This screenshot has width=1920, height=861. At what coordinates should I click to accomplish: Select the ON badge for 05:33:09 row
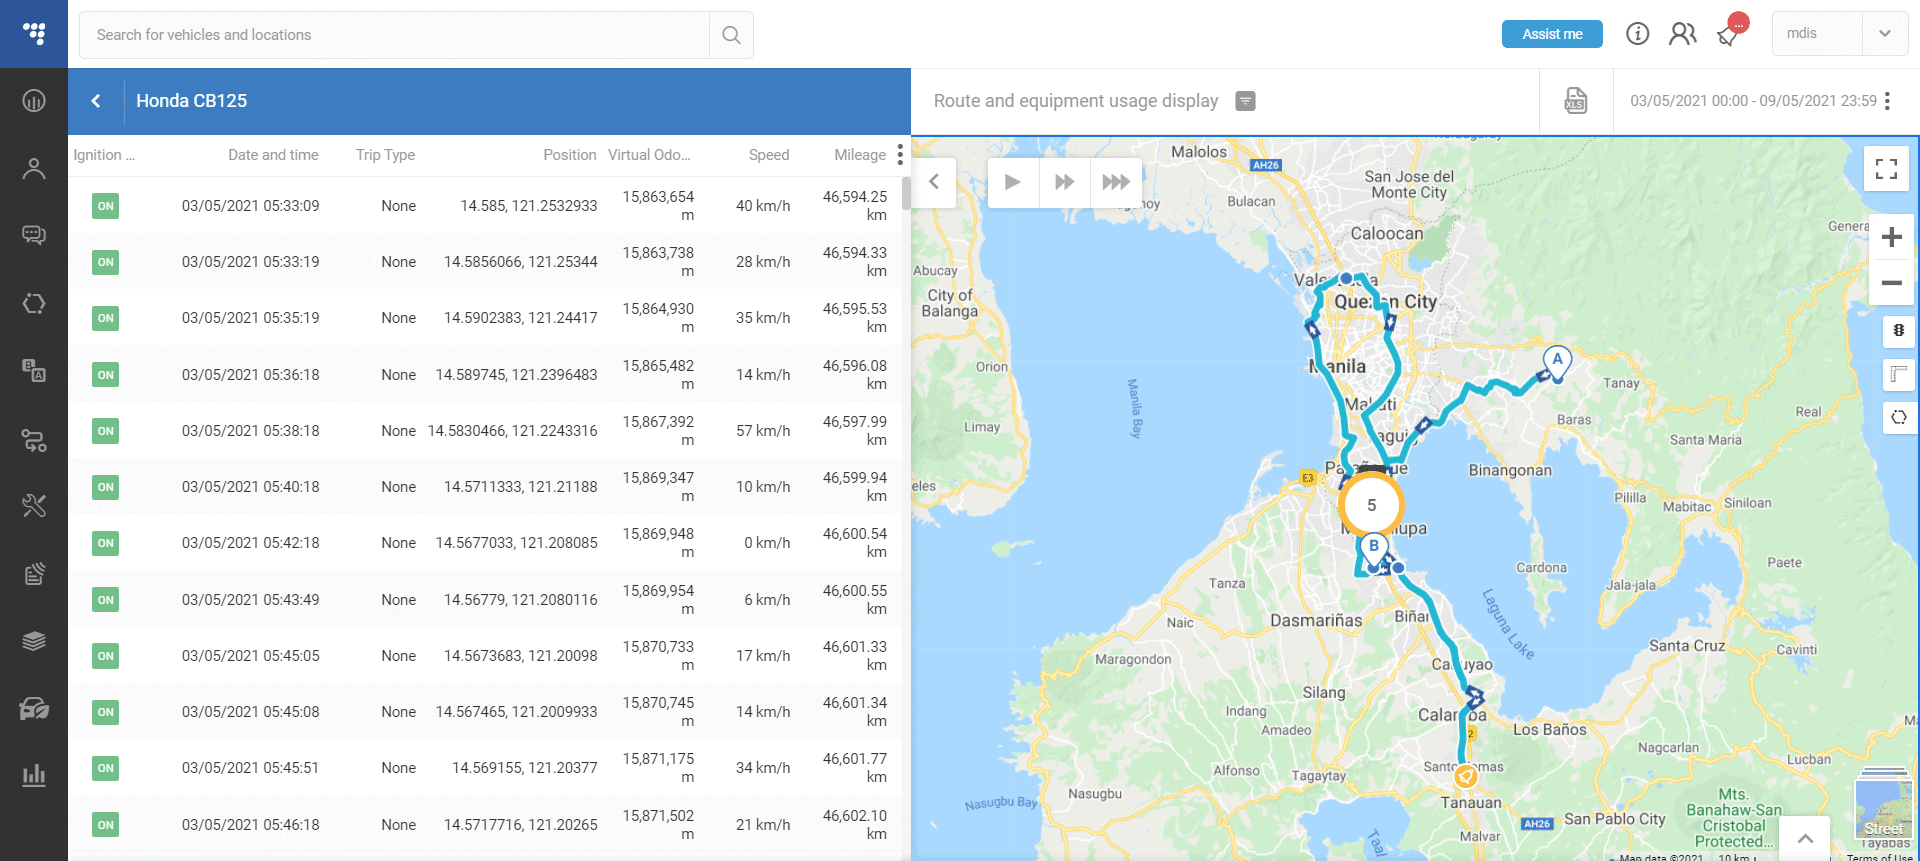click(x=106, y=206)
